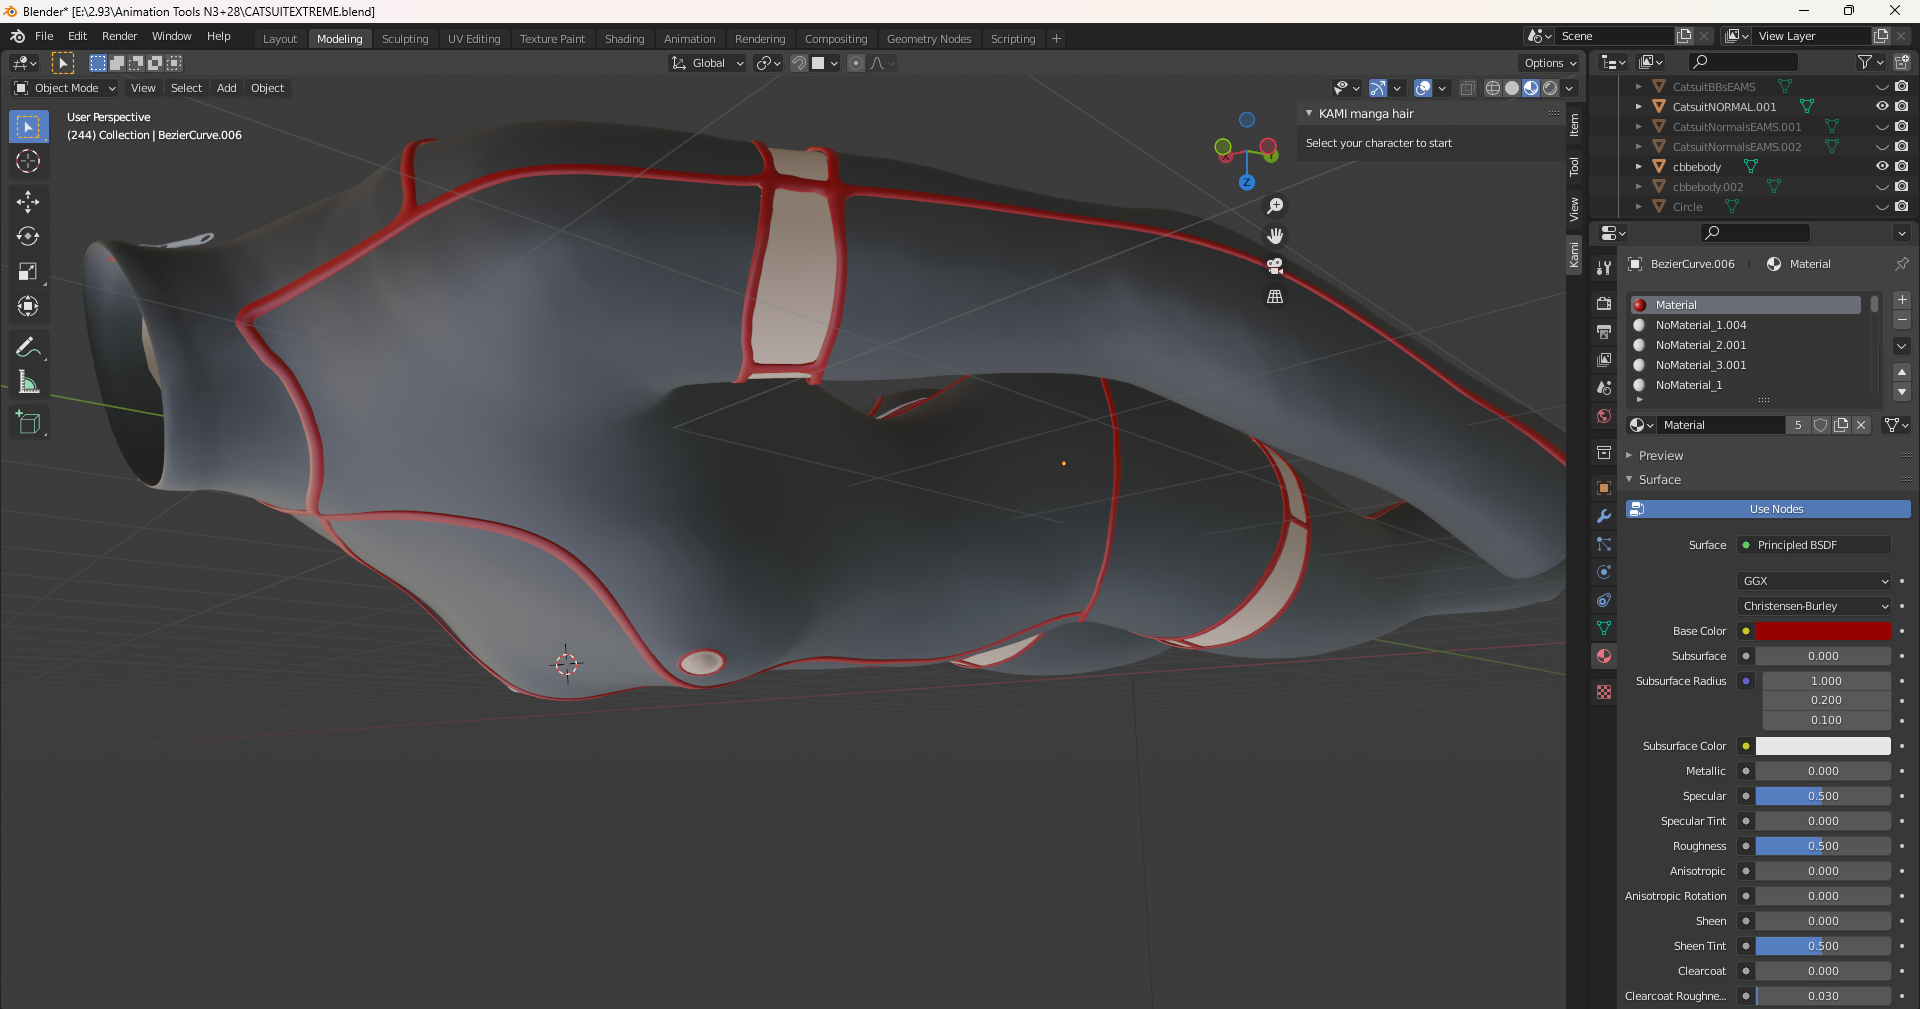
Task: Select NoMaterial_2.001 material slot
Action: coord(1747,345)
